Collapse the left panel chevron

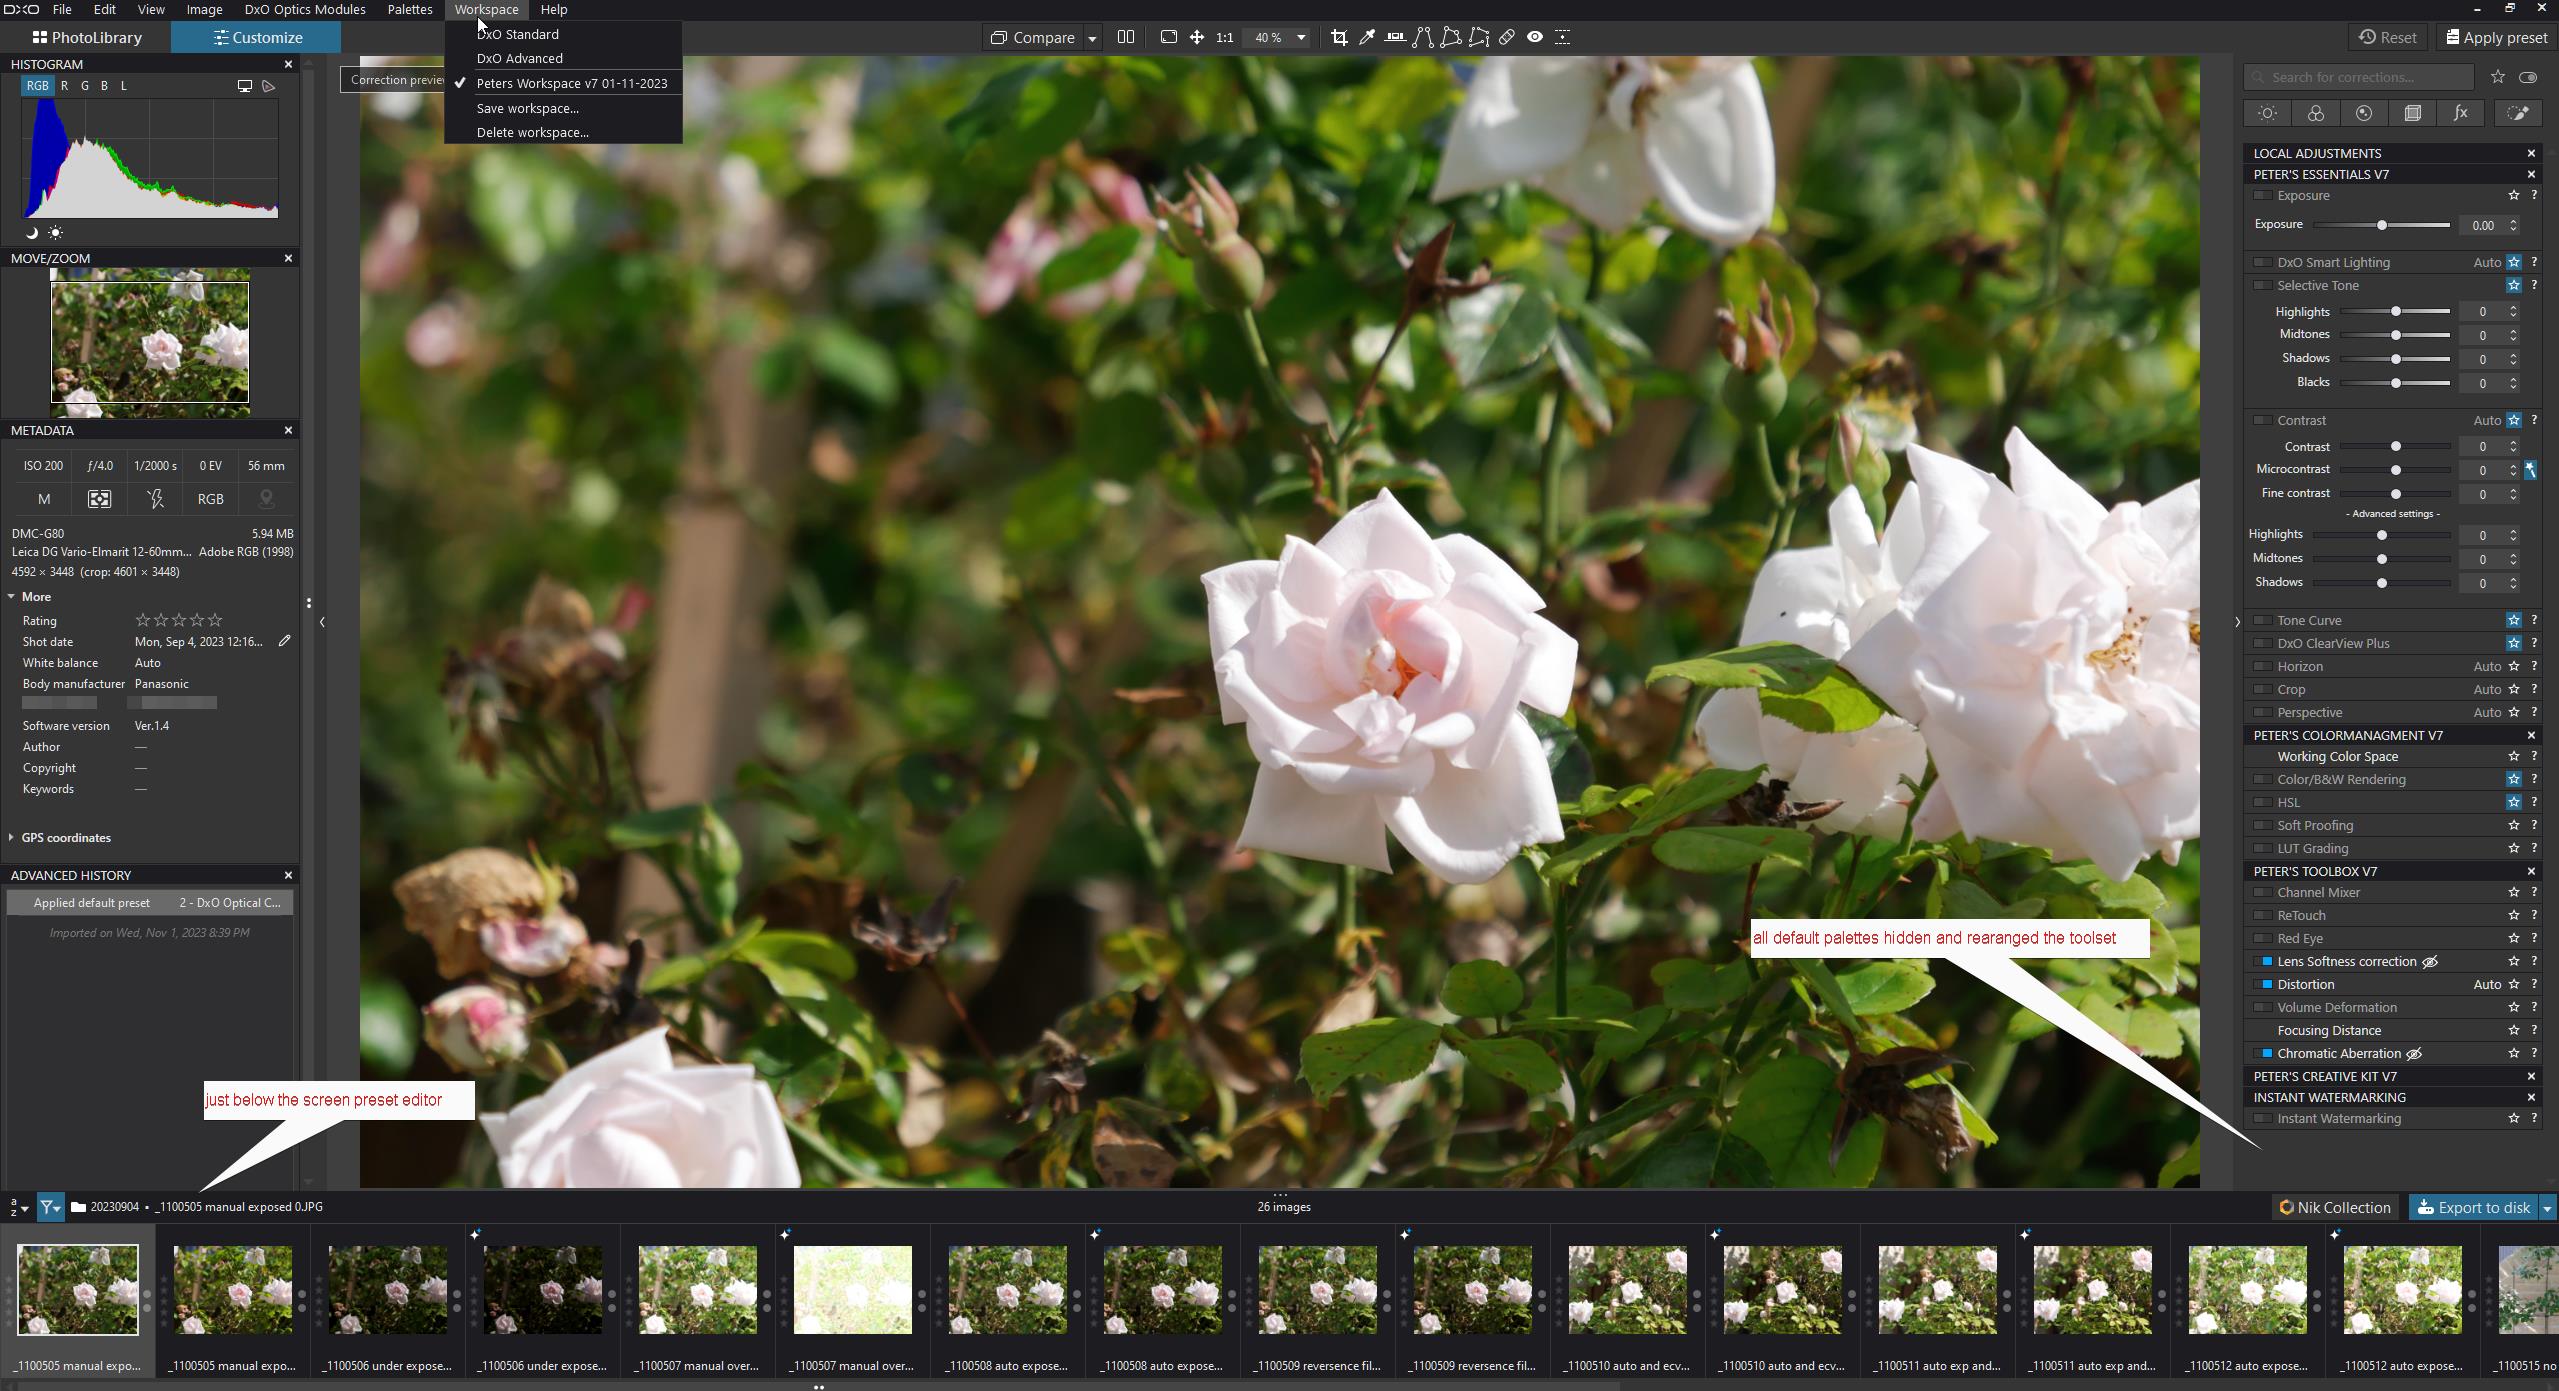pyautogui.click(x=322, y=622)
